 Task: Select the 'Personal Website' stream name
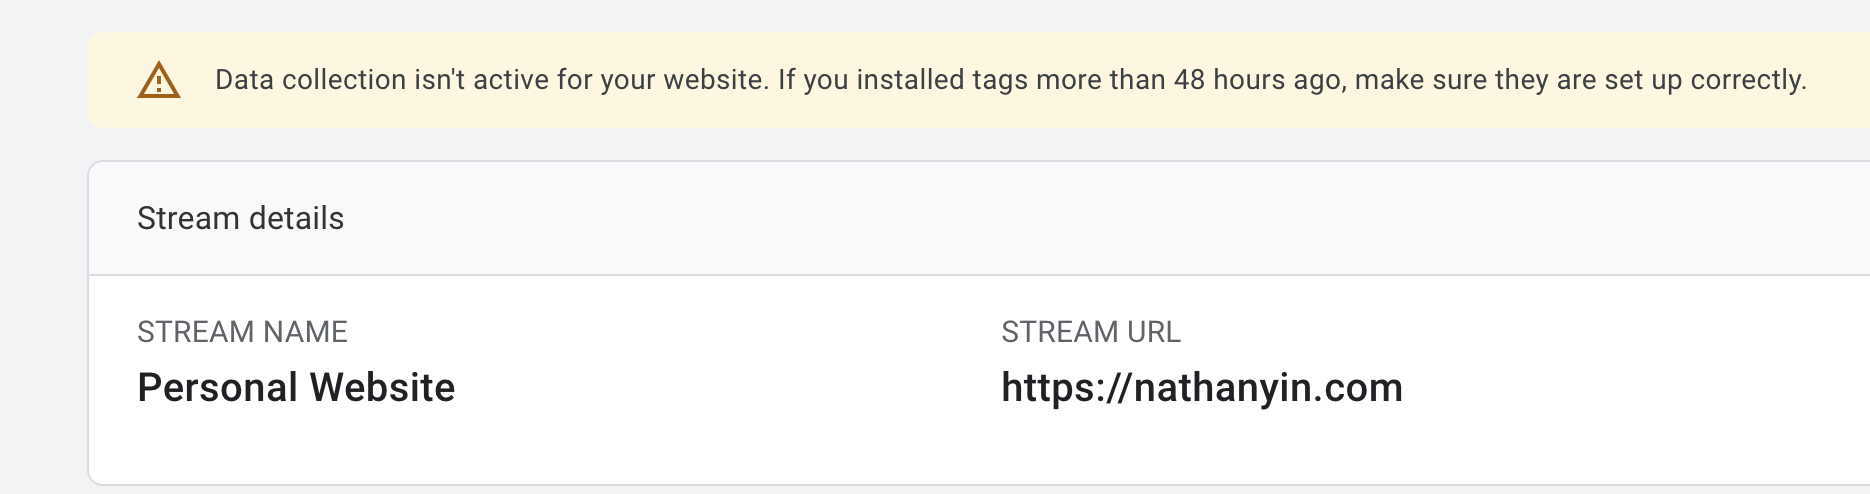[x=296, y=388]
